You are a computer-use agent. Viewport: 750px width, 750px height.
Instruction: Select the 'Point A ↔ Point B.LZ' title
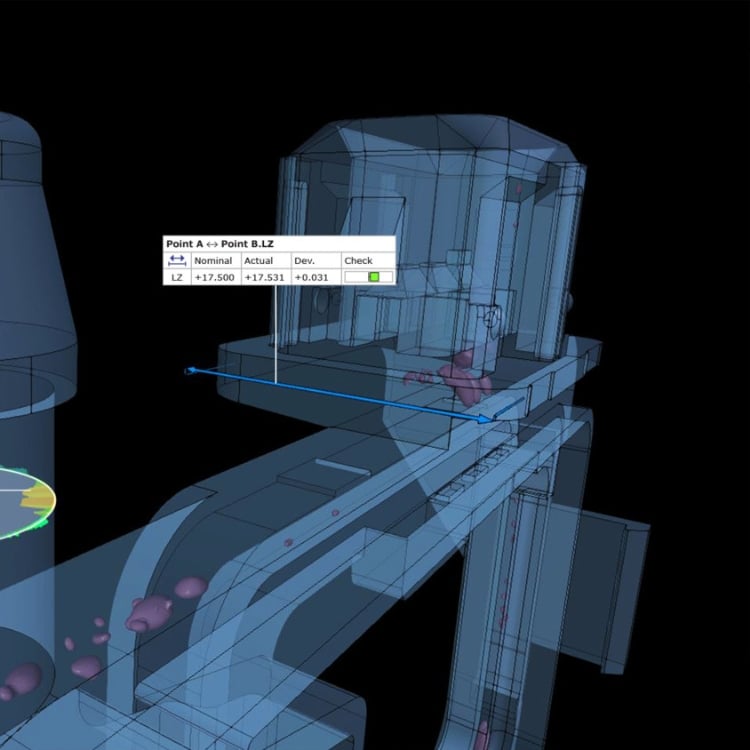220,244
